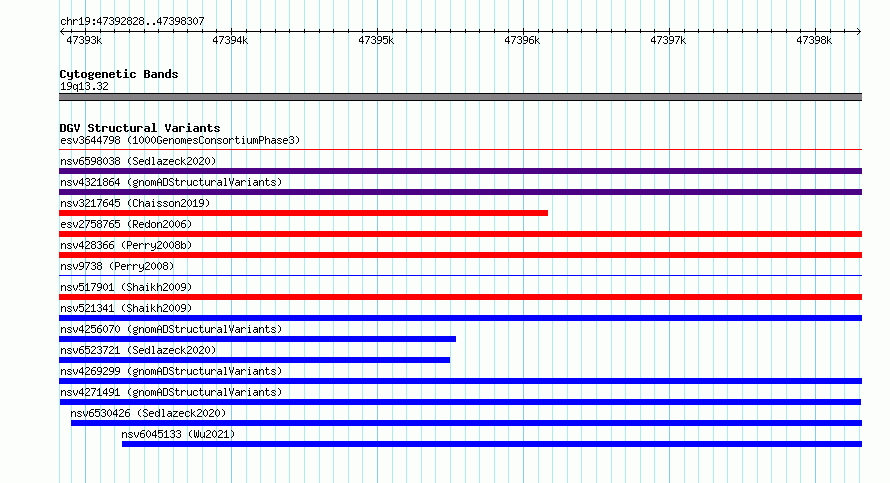Image resolution: width=890 pixels, height=483 pixels.
Task: Select the blue nsv6523721 variant bar
Action: coord(254,360)
